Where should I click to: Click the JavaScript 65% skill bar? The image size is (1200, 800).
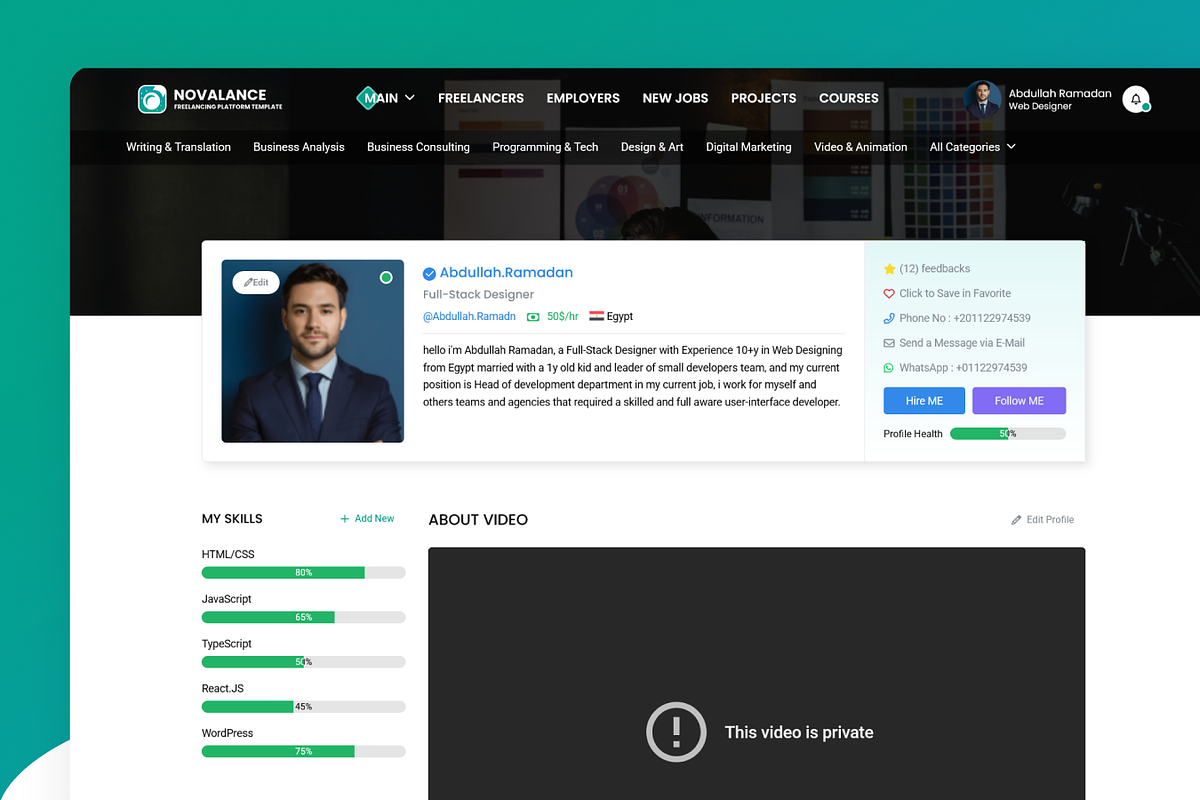[x=304, y=618]
